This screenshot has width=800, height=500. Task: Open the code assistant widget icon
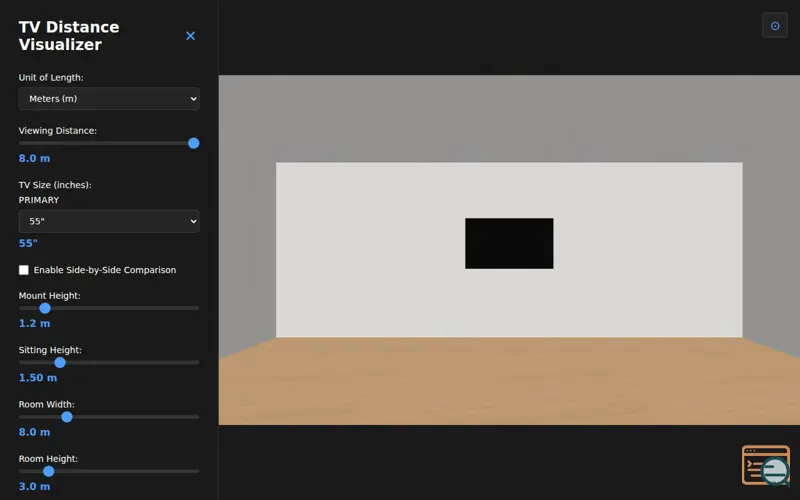pos(766,465)
